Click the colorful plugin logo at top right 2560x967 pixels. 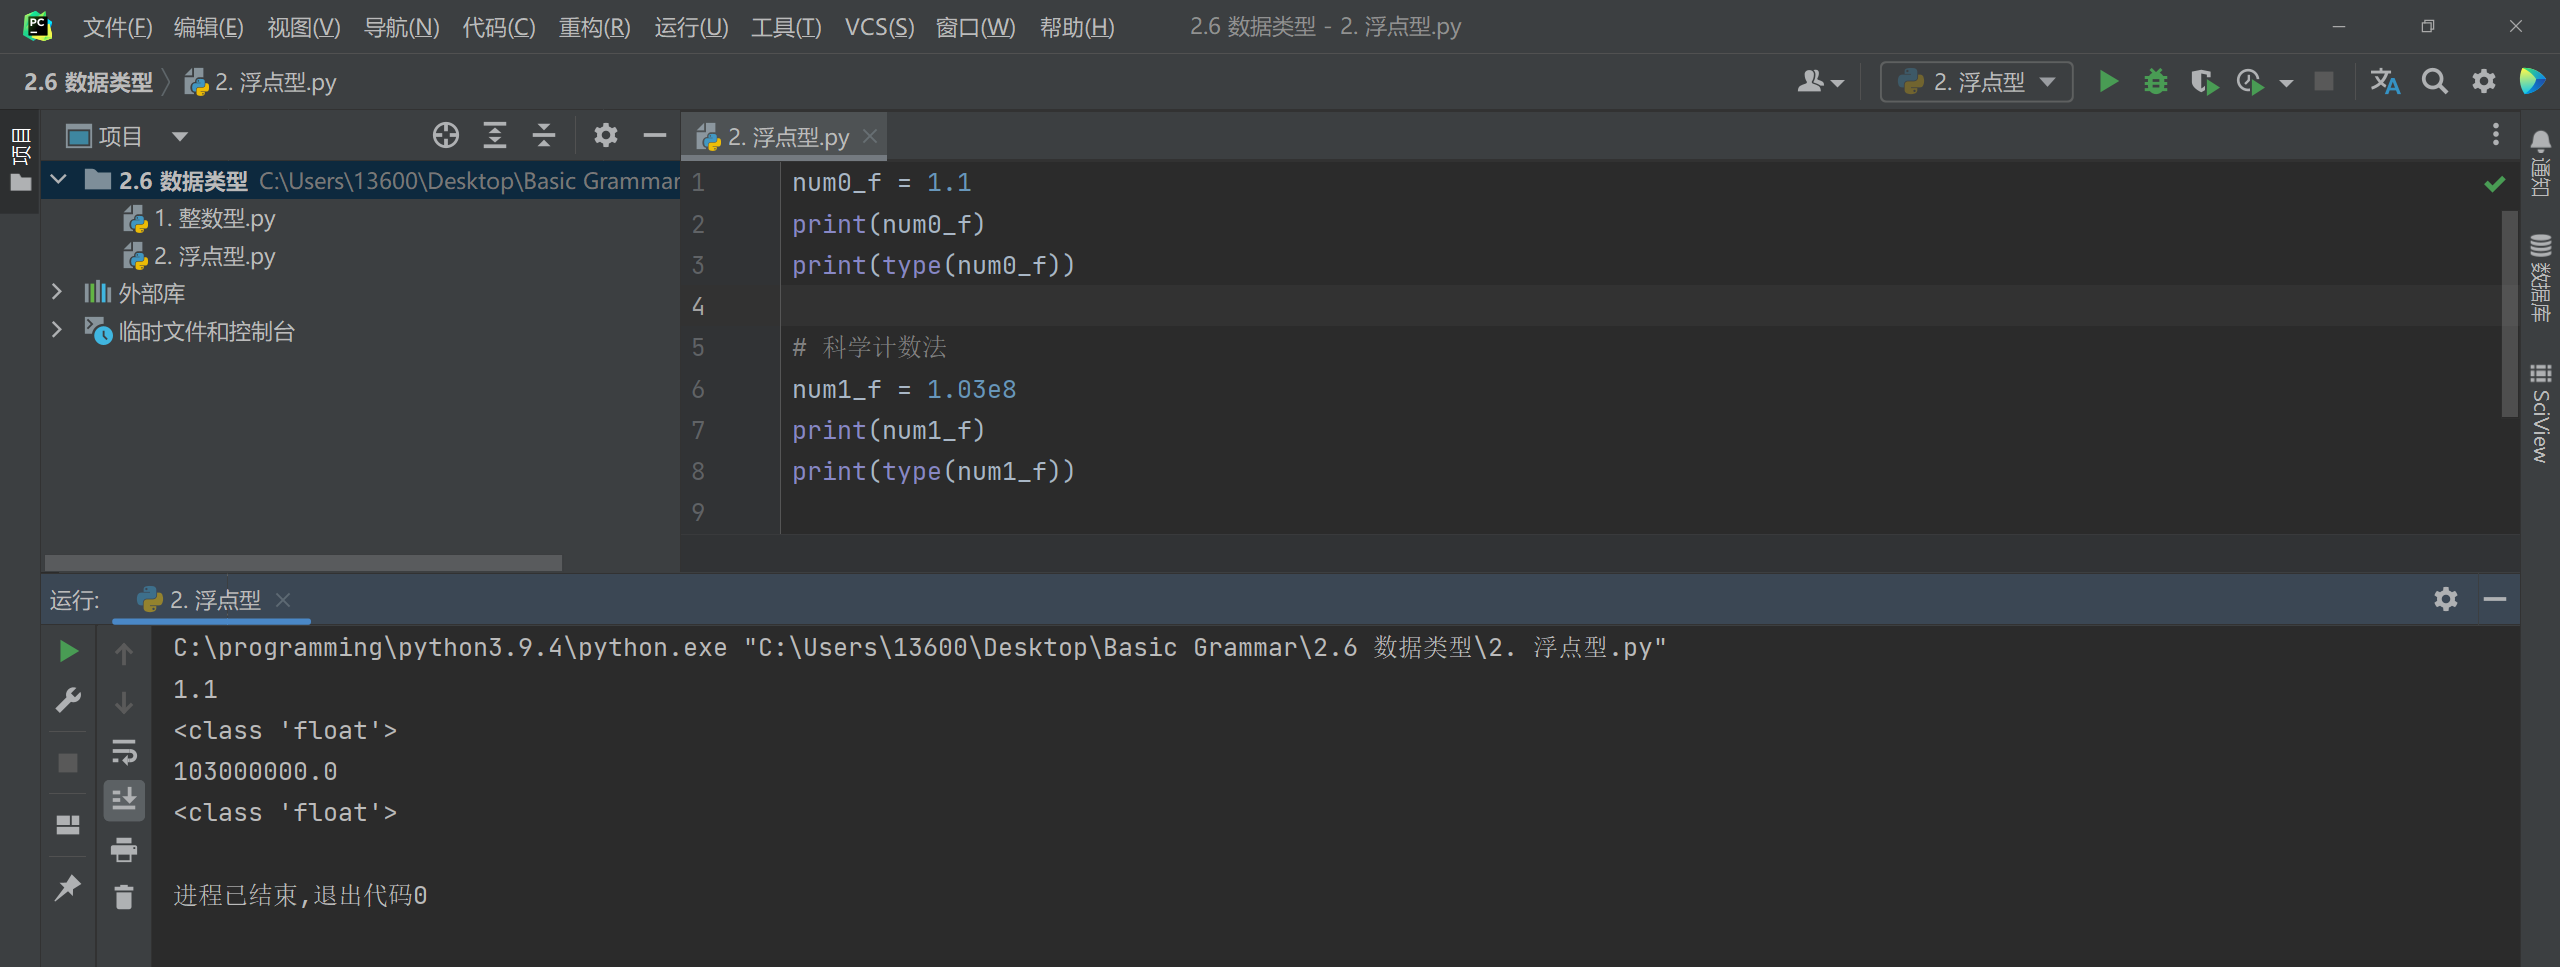pyautogui.click(x=2533, y=81)
